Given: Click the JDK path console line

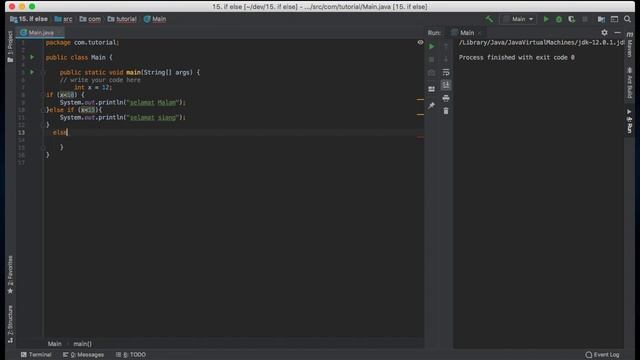Looking at the screenshot, I should coord(541,42).
